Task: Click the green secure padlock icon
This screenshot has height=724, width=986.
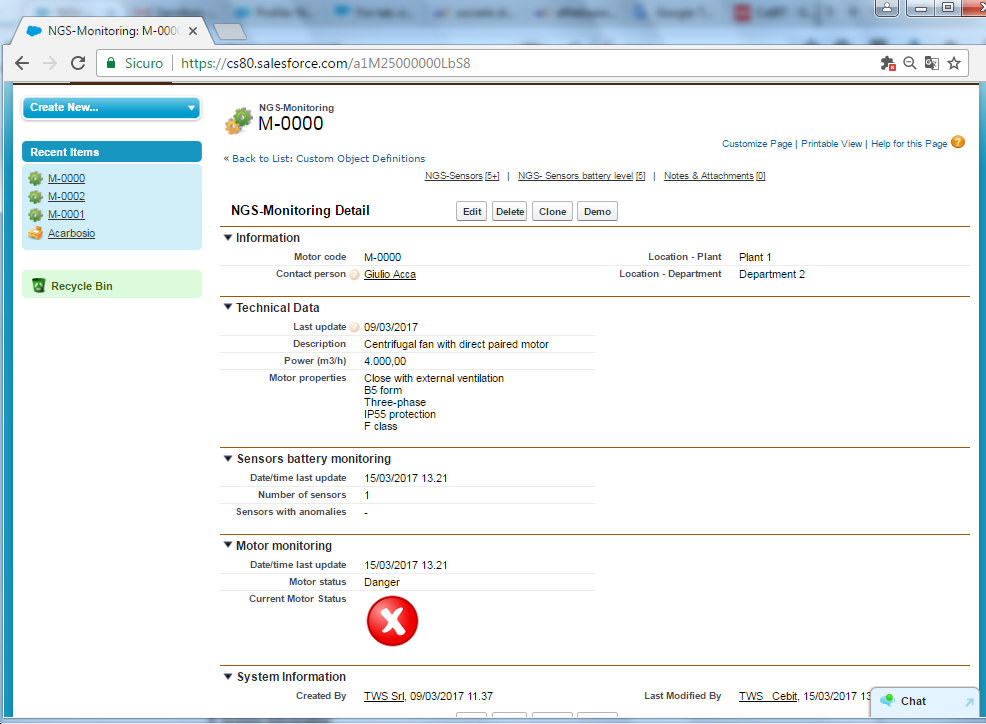Action: [111, 63]
